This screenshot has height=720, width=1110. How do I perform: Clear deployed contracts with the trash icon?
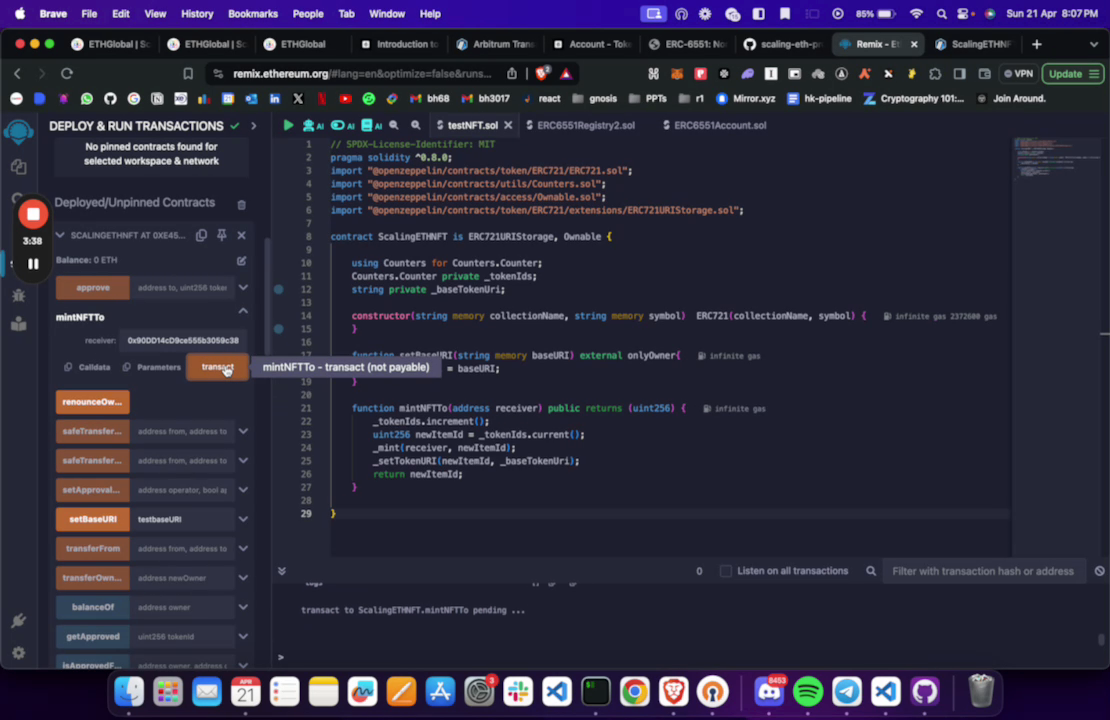pyautogui.click(x=241, y=205)
